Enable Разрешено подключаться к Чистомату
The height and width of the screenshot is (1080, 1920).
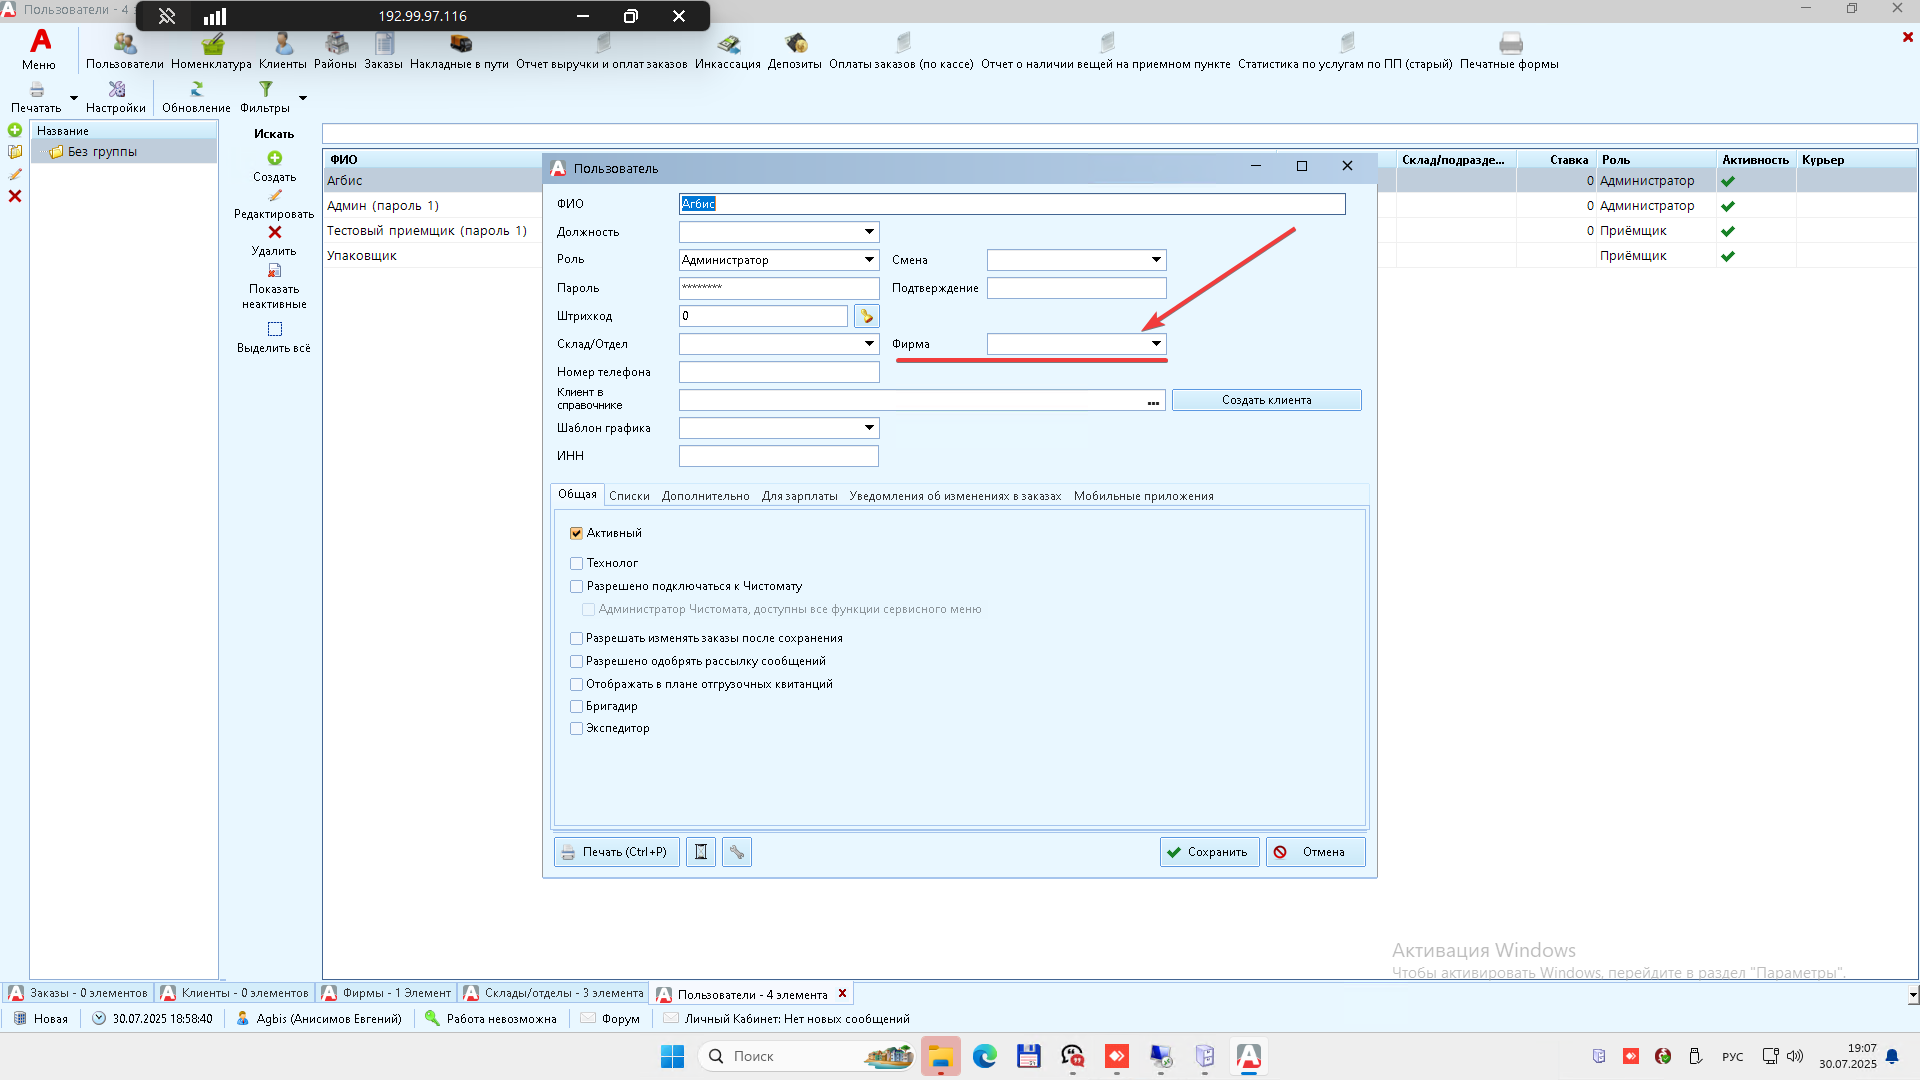[x=576, y=587]
